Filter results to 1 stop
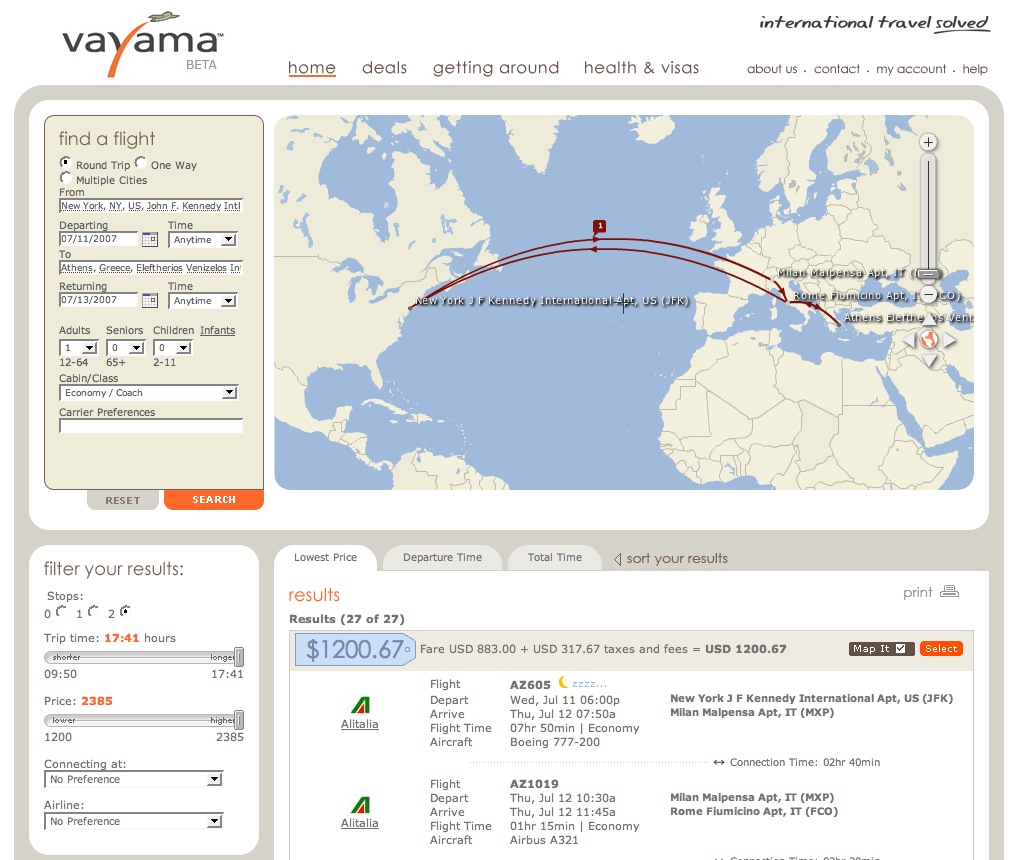This screenshot has width=1022, height=860. pyautogui.click(x=93, y=611)
